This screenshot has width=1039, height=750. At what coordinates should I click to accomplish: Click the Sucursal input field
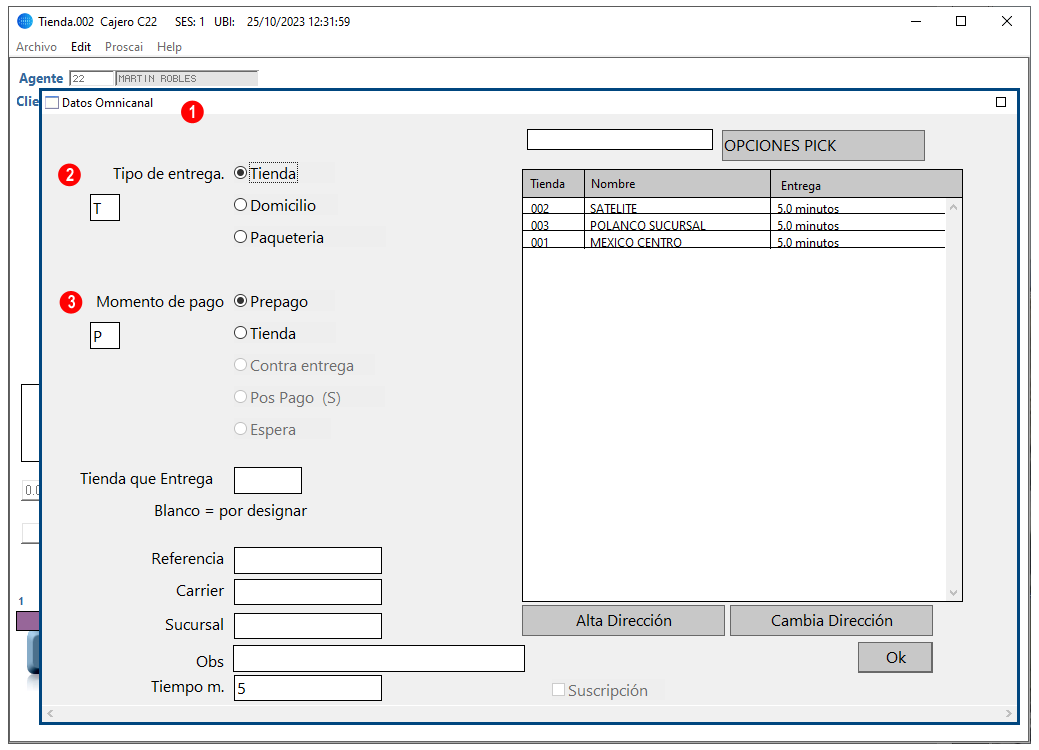click(308, 626)
